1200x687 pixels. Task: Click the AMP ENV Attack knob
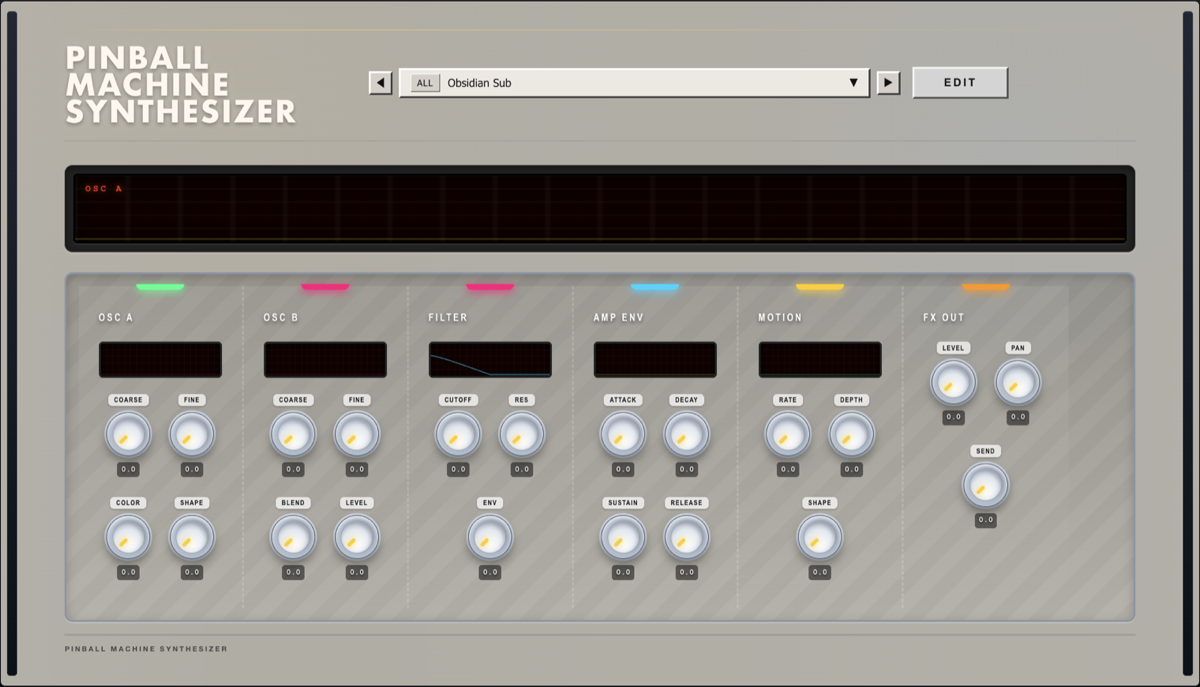[x=623, y=435]
